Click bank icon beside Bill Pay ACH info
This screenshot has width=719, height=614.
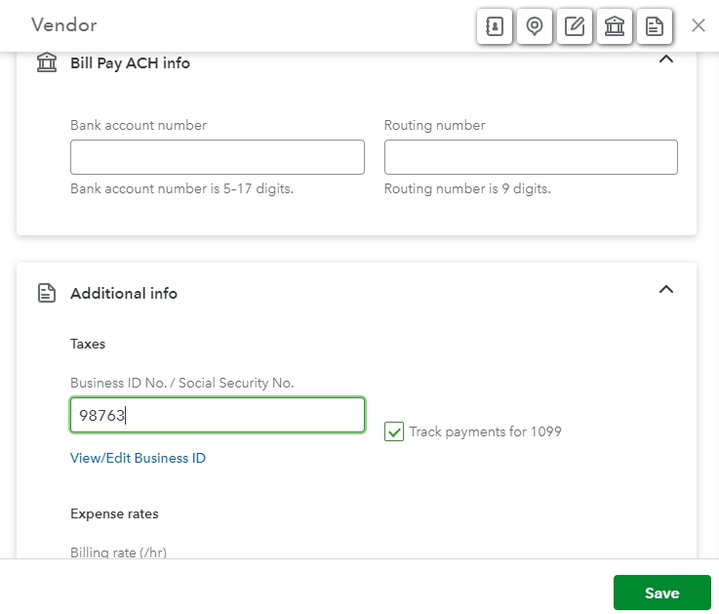46,63
